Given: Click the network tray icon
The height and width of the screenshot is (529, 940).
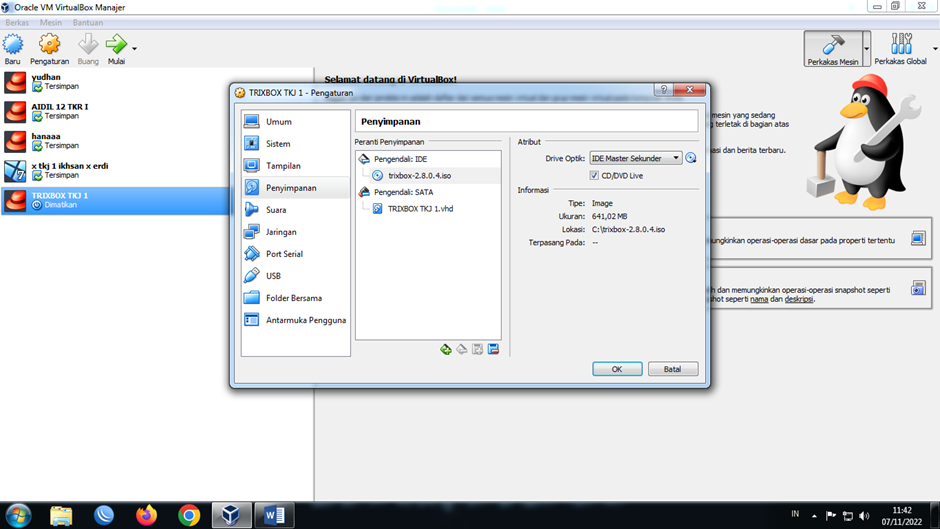Looking at the screenshot, I should pos(848,516).
